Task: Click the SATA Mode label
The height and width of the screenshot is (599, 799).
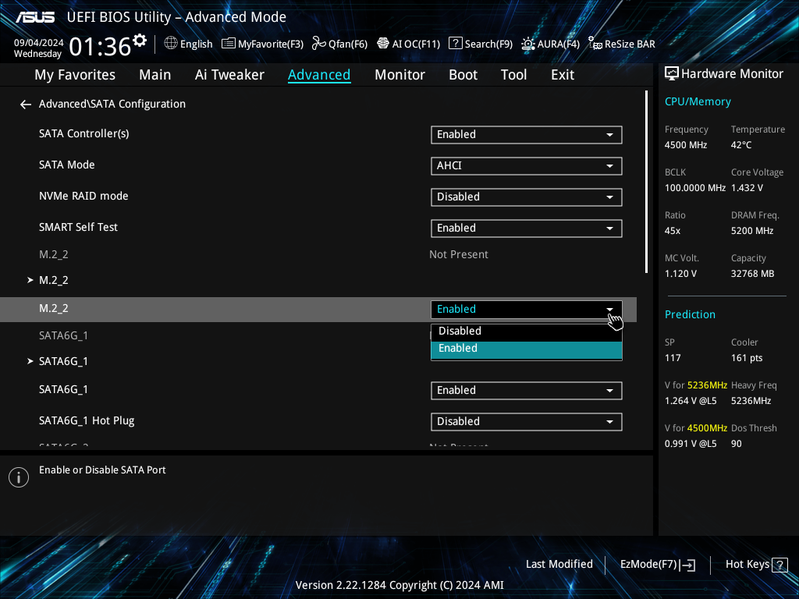Action: 67,165
